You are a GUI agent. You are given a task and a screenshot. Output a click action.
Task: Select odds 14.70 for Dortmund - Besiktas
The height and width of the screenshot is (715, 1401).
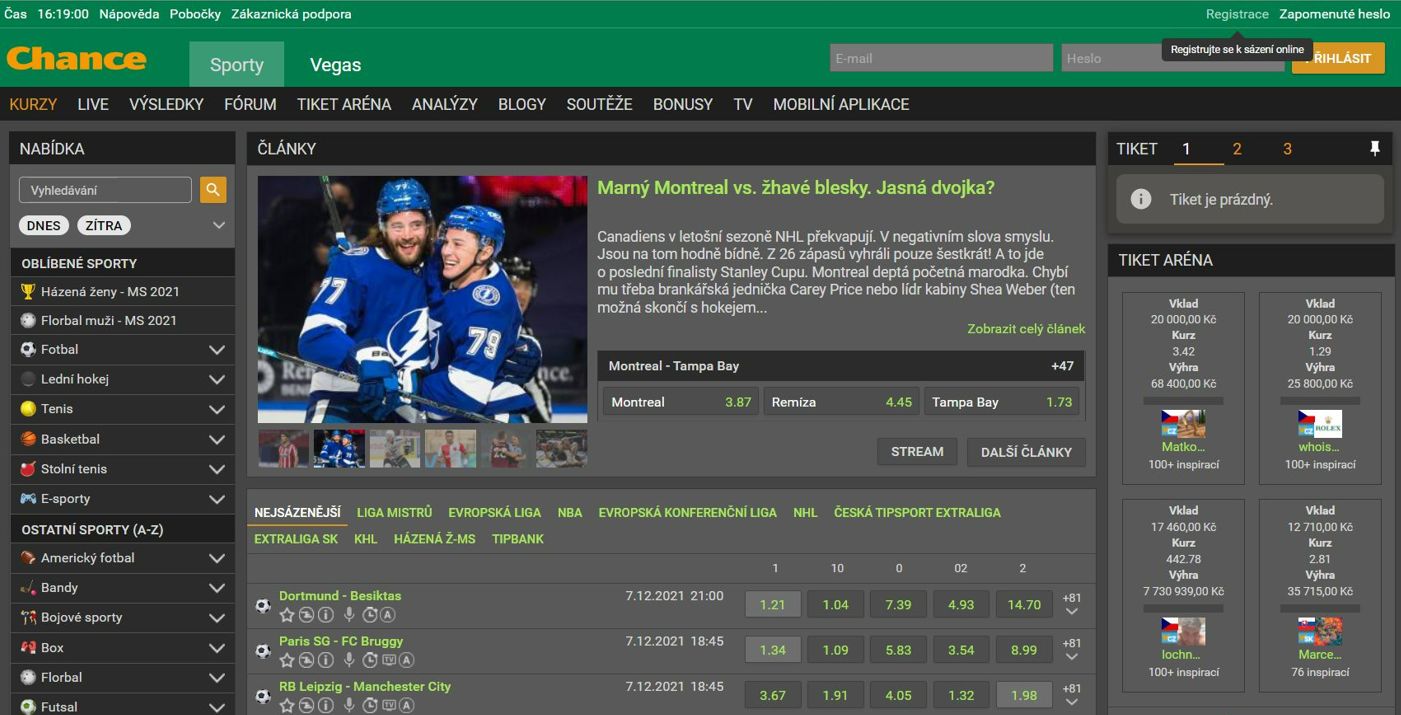pyautogui.click(x=1024, y=605)
